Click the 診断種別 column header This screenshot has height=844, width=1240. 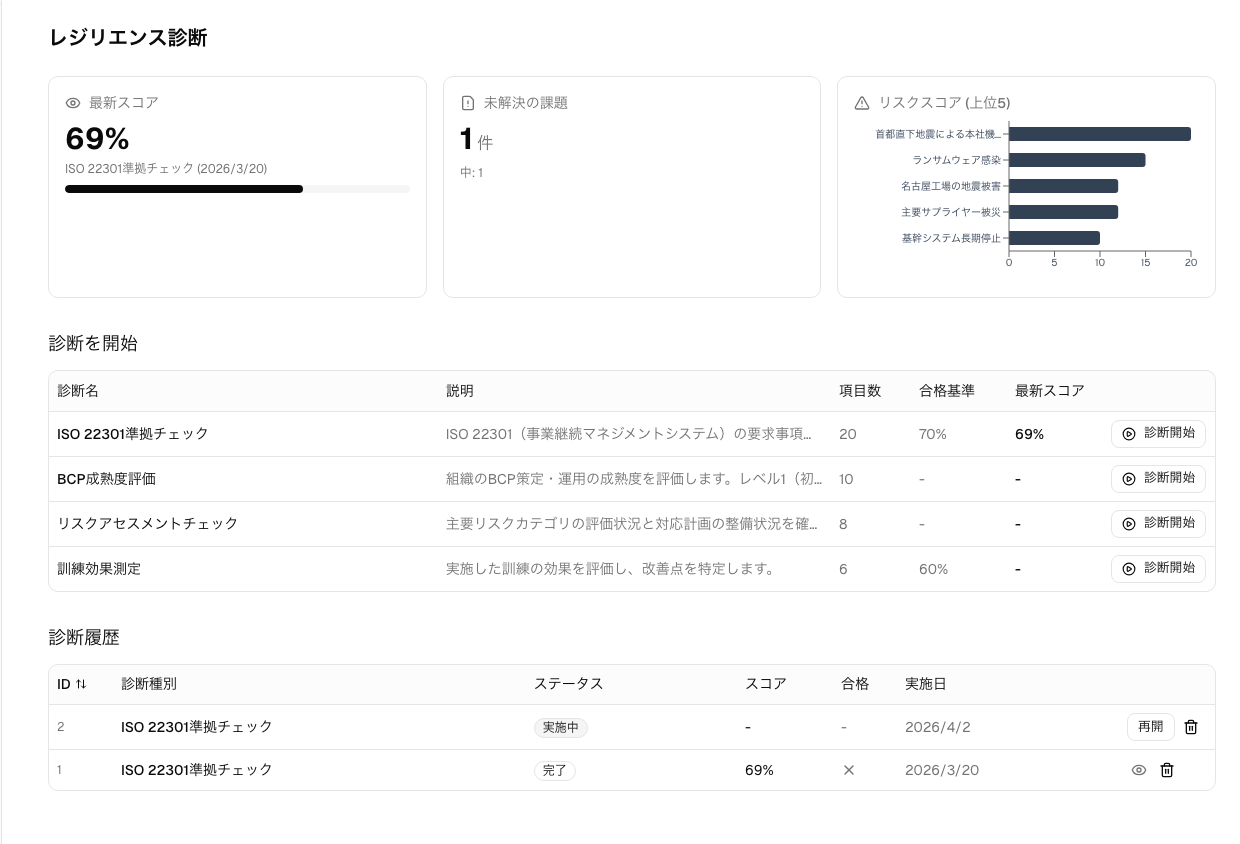149,684
